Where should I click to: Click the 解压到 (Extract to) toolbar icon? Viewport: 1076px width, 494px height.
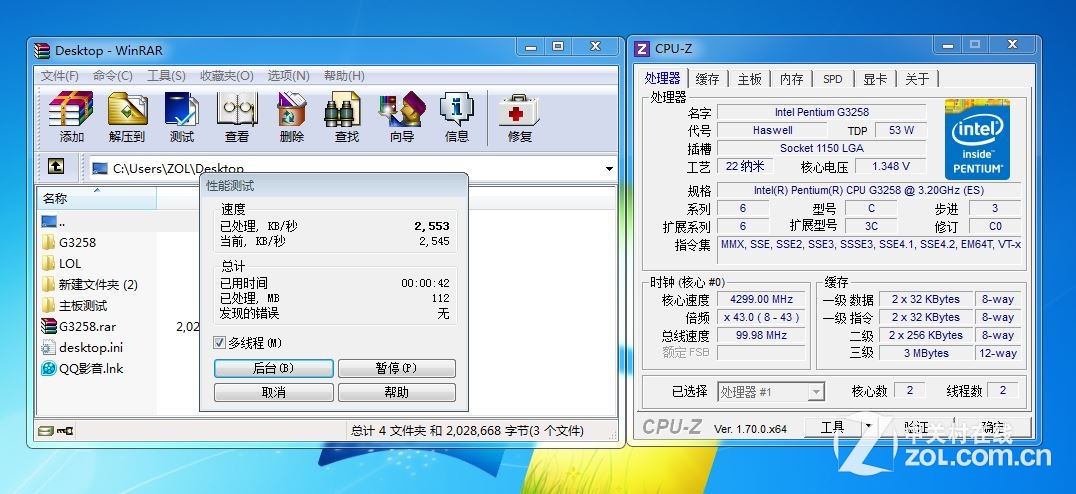pos(127,109)
